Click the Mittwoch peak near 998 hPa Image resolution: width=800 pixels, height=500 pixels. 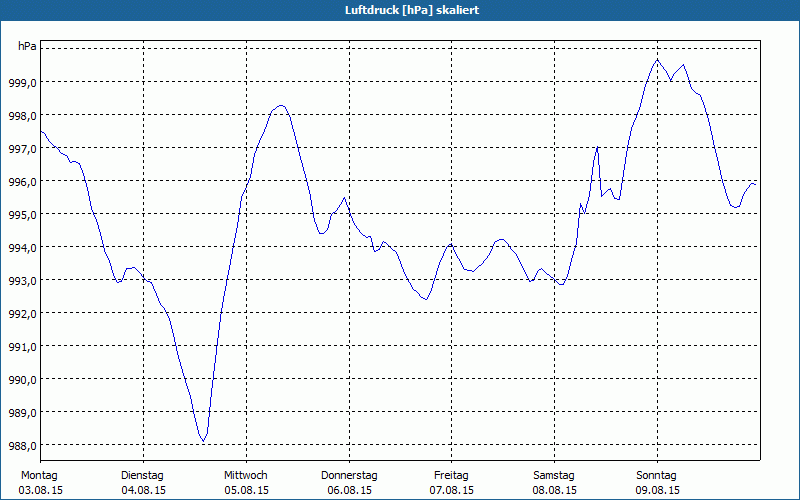point(281,105)
